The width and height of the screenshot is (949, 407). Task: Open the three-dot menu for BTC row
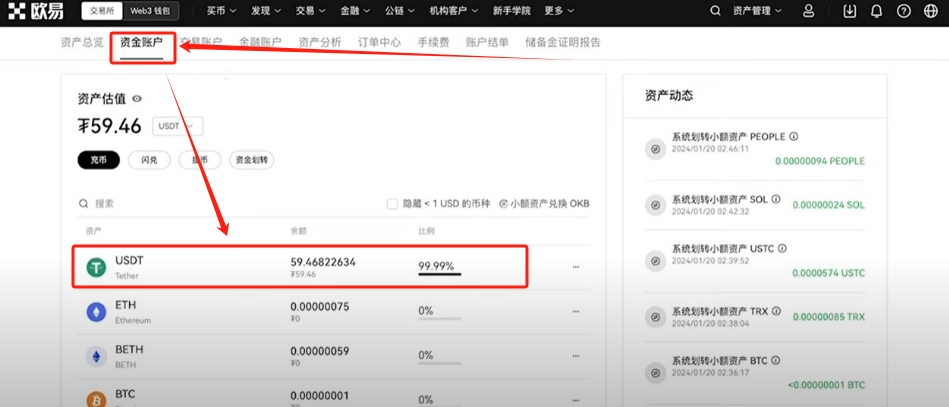(576, 400)
